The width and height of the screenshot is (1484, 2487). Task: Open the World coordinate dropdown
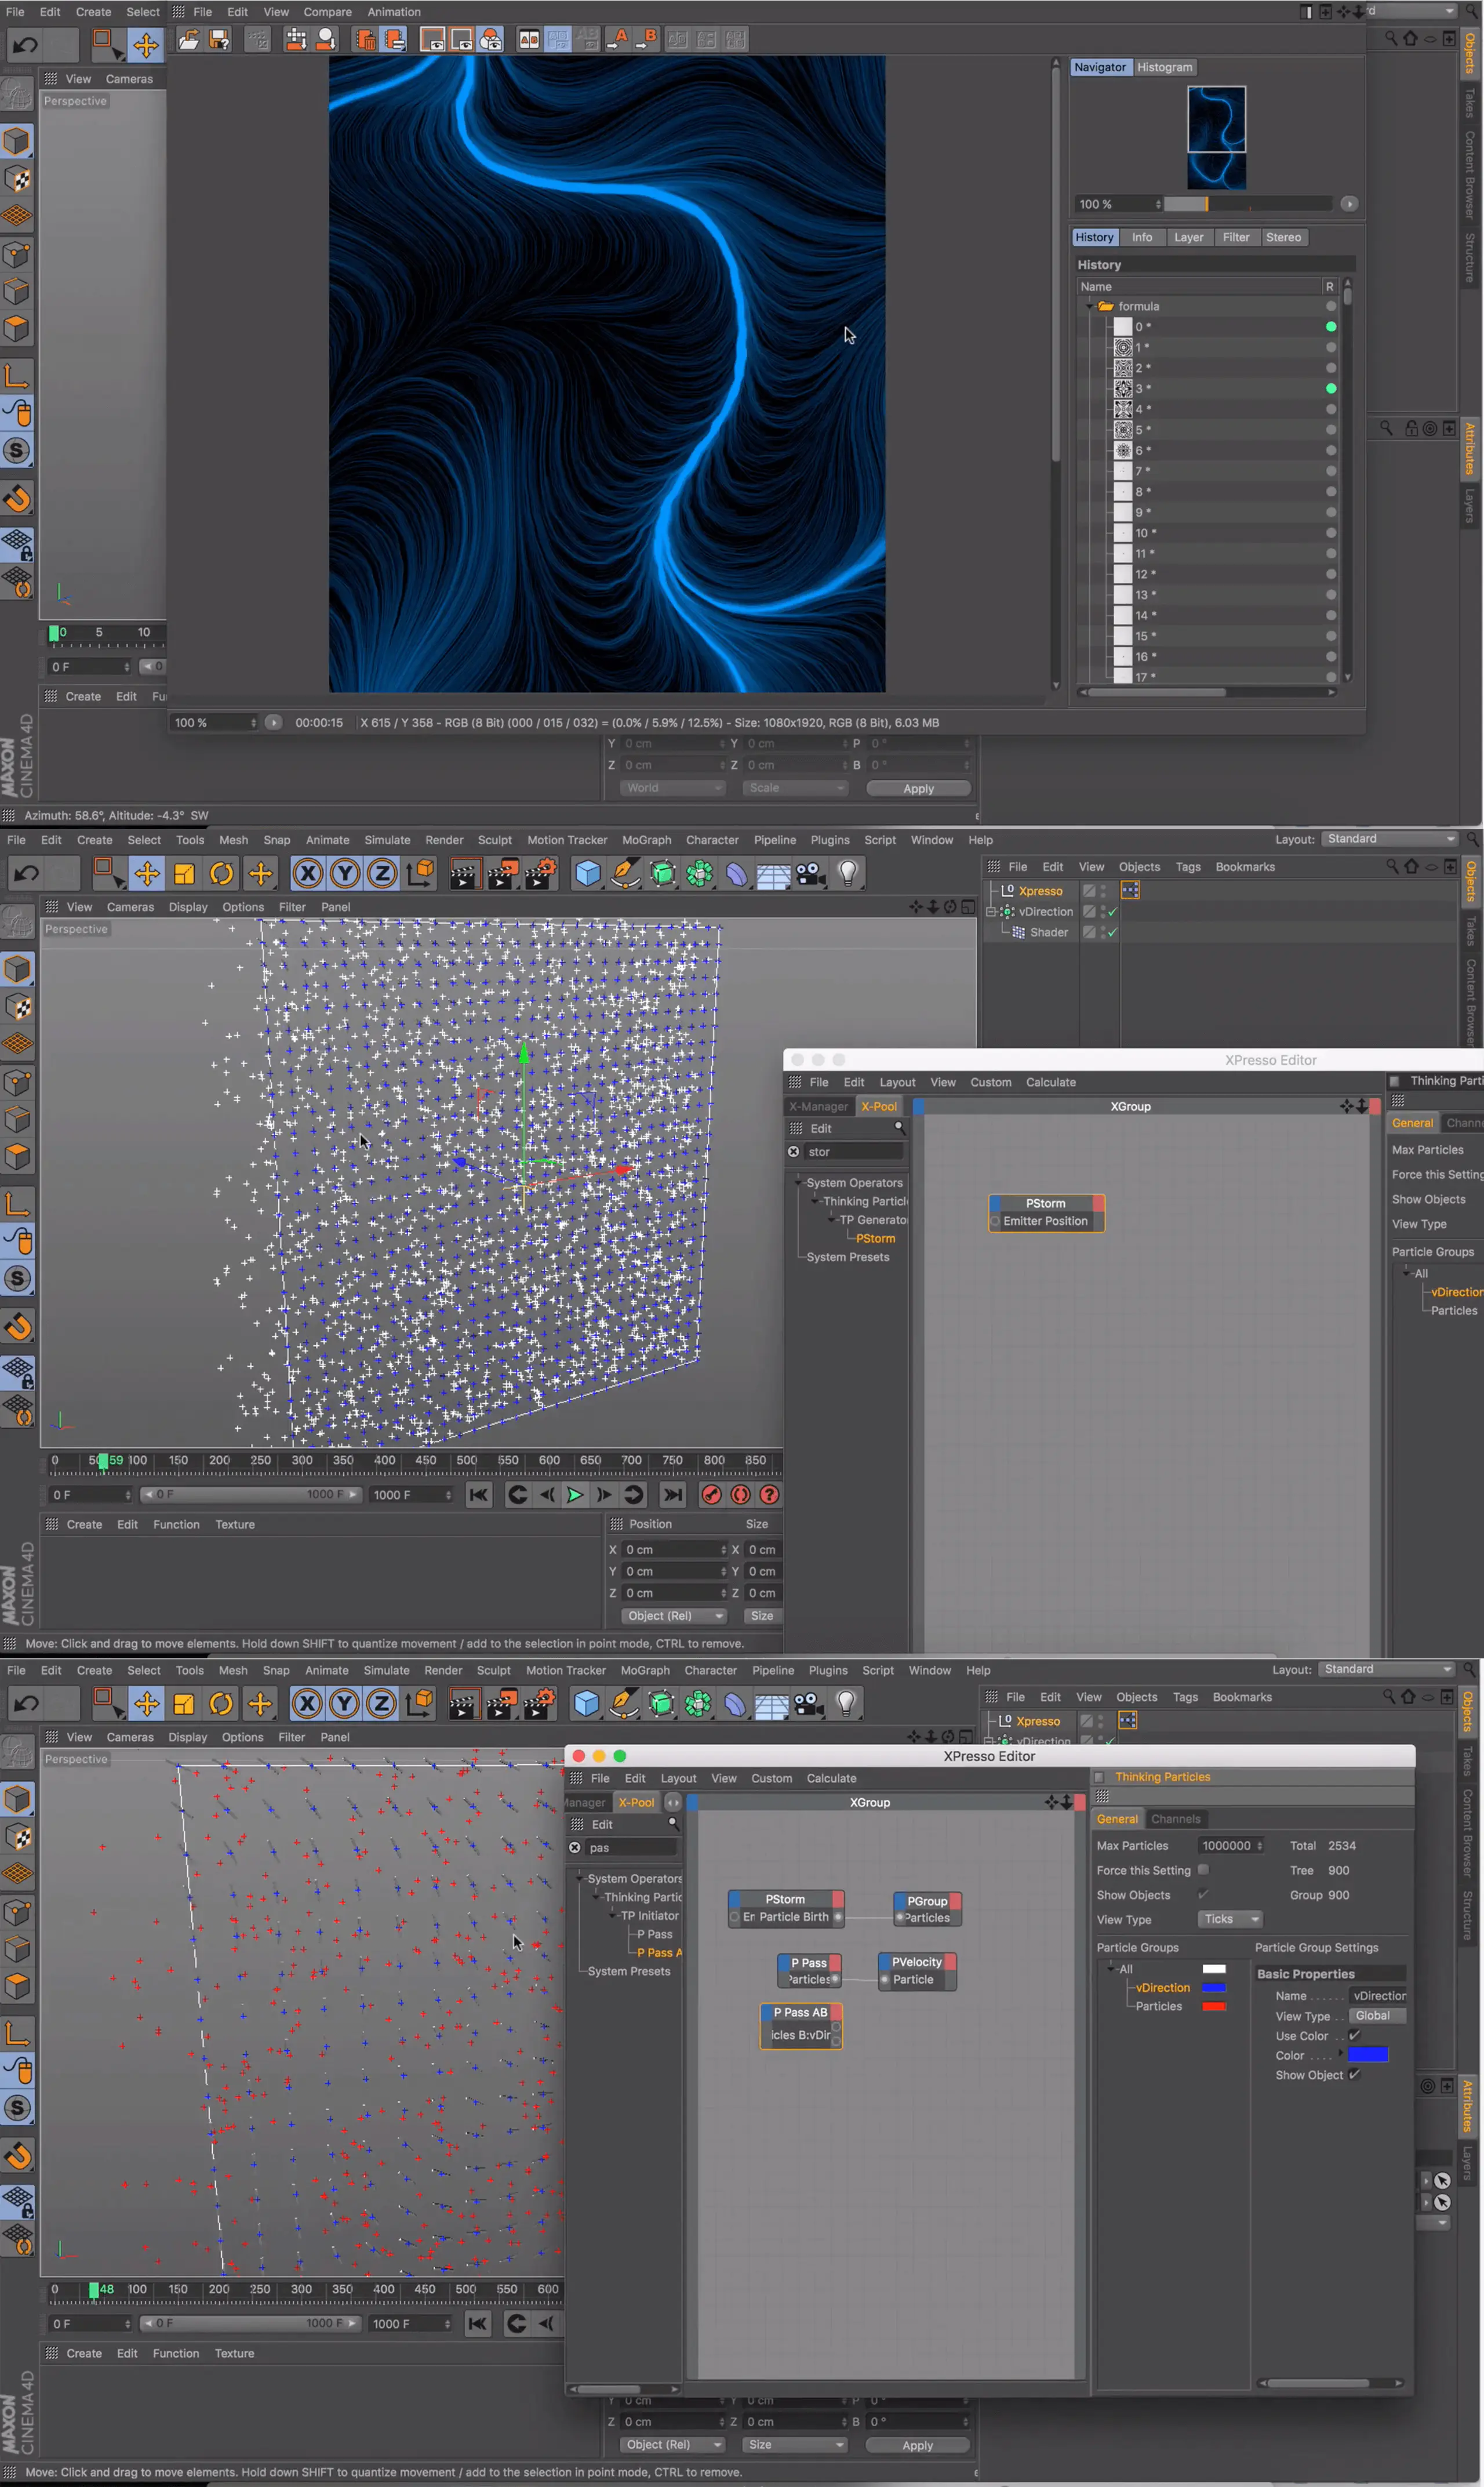coord(672,788)
